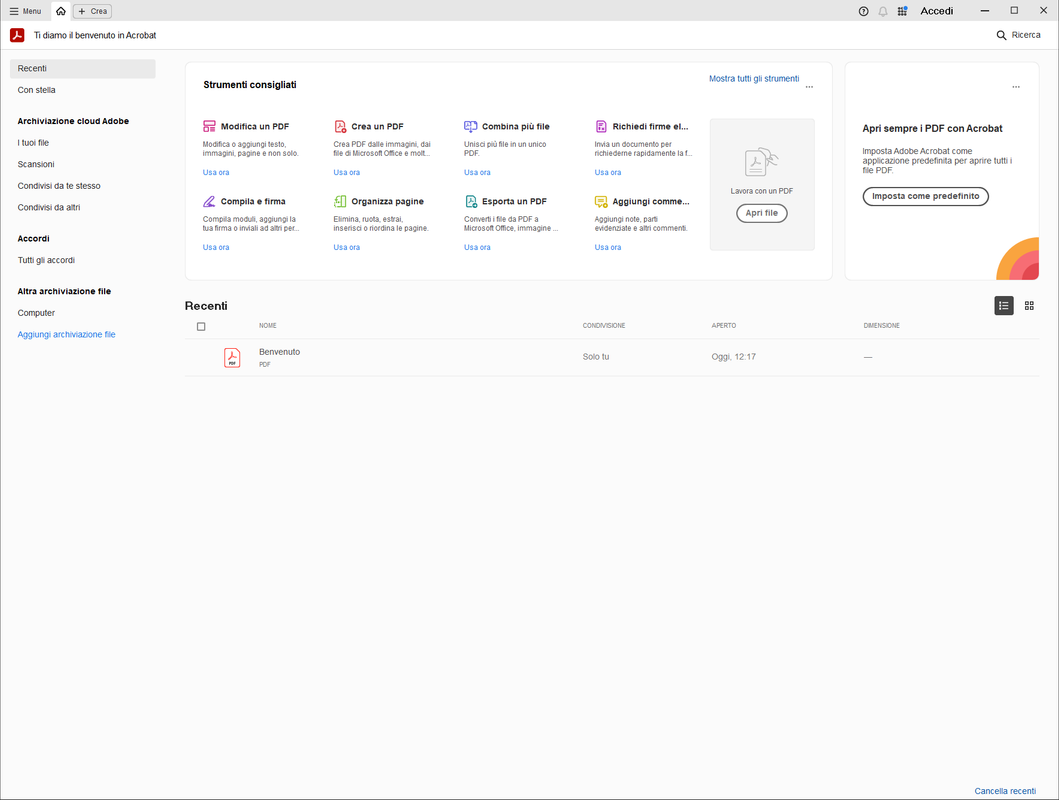Click the Solo tu sharing cell

tap(596, 356)
